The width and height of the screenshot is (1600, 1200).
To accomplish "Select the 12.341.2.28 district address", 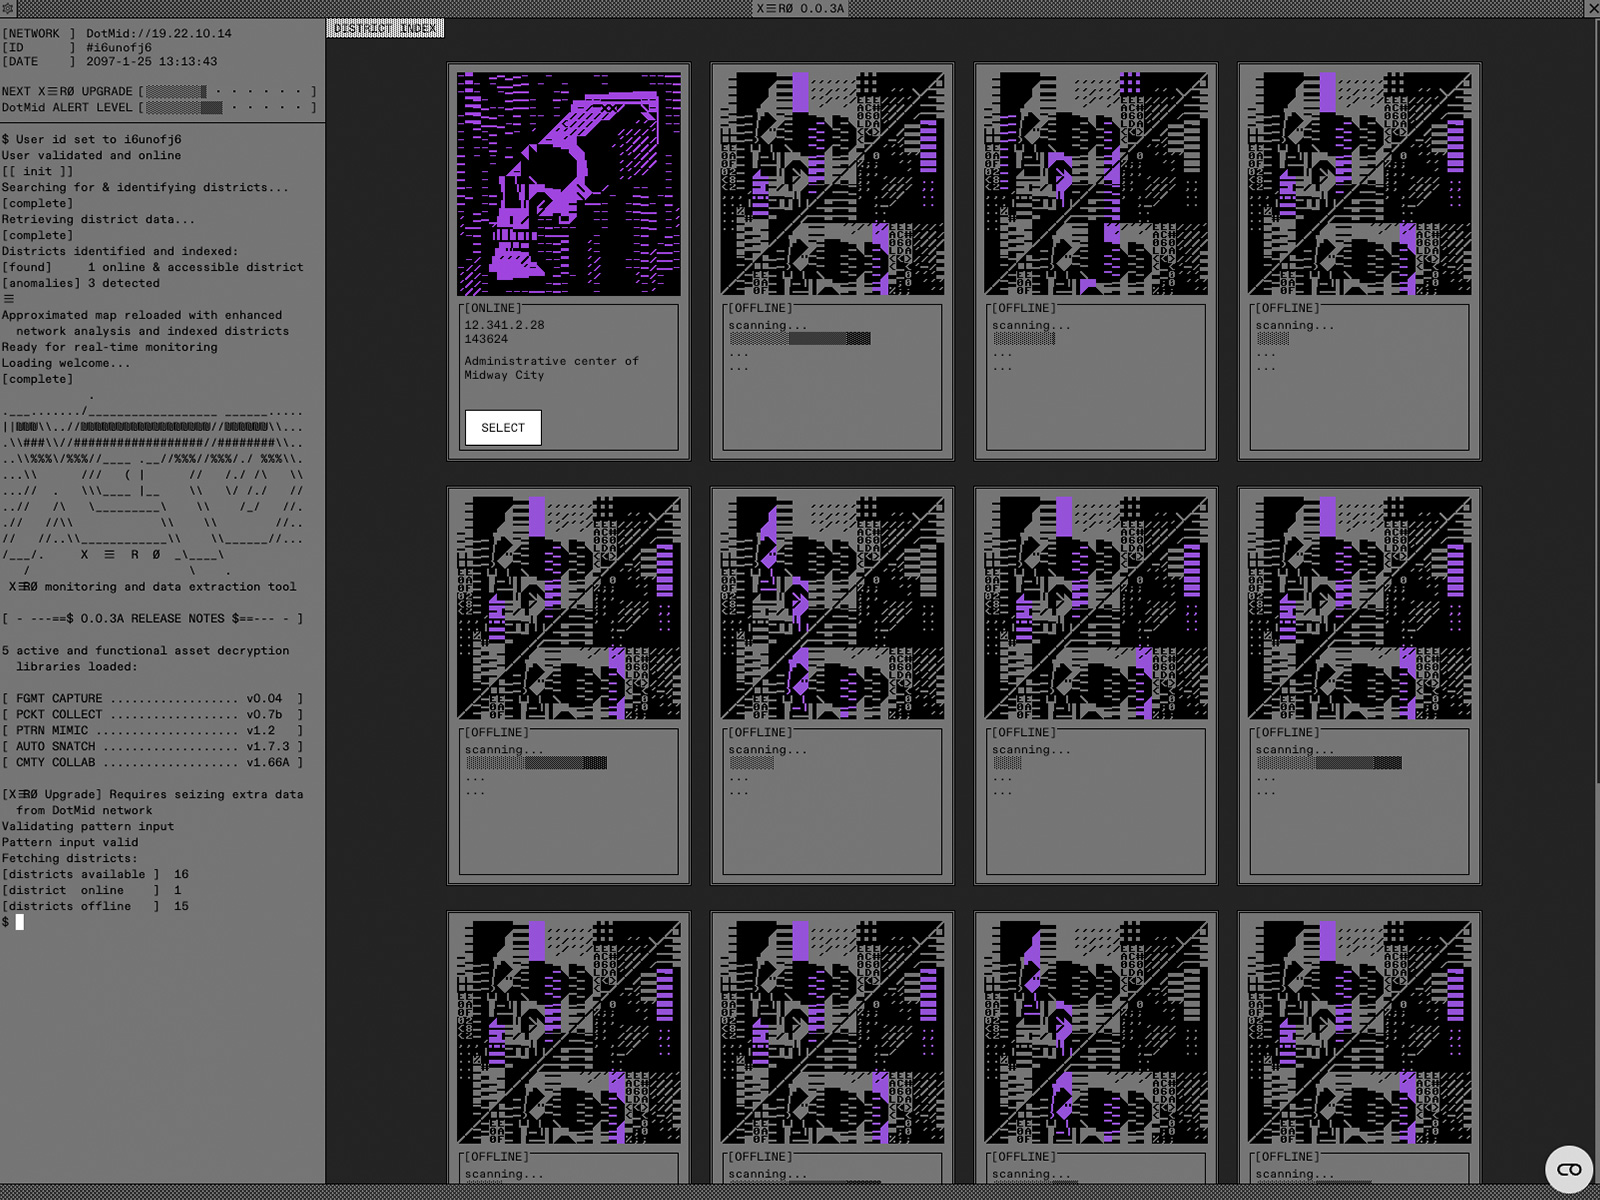I will click(x=504, y=325).
